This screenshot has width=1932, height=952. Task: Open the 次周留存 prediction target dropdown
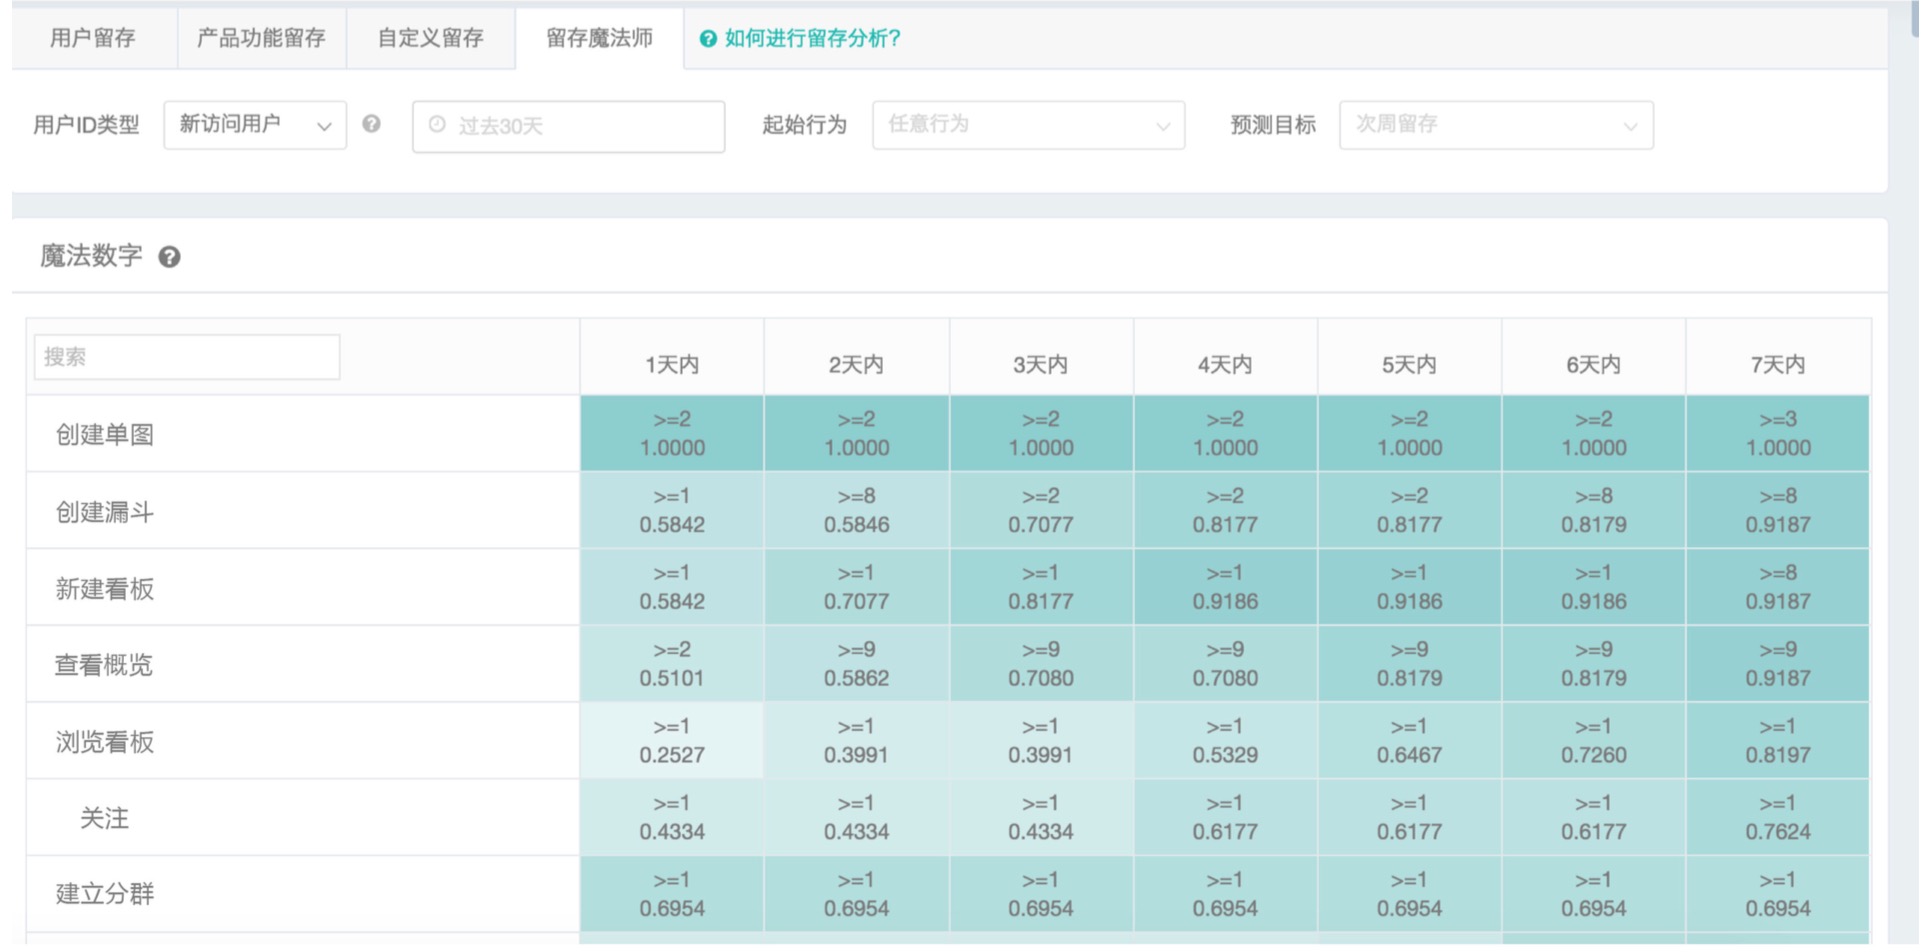click(1496, 125)
